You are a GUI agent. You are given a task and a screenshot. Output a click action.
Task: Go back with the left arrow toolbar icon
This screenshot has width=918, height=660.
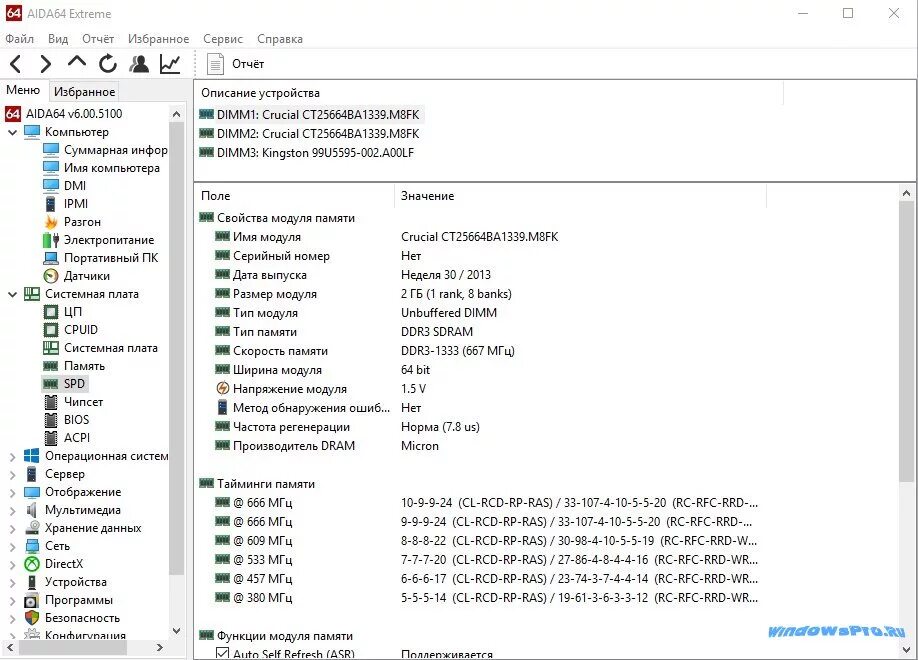[x=16, y=63]
